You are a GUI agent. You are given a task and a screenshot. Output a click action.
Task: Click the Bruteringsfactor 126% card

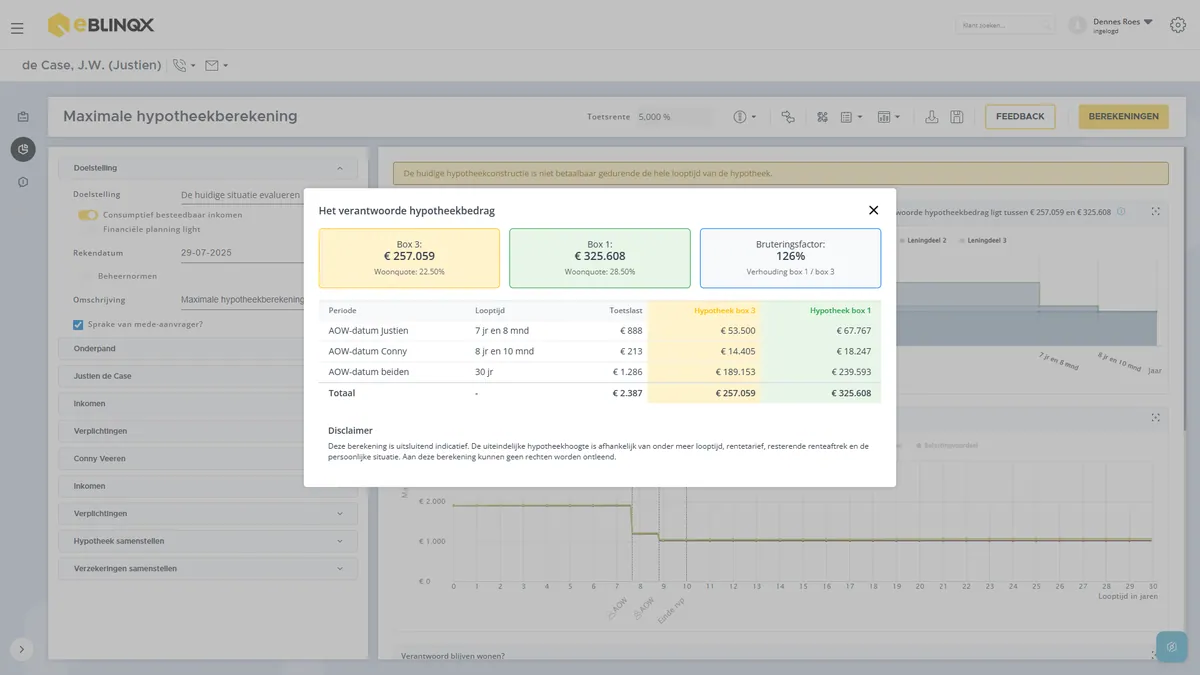[790, 258]
